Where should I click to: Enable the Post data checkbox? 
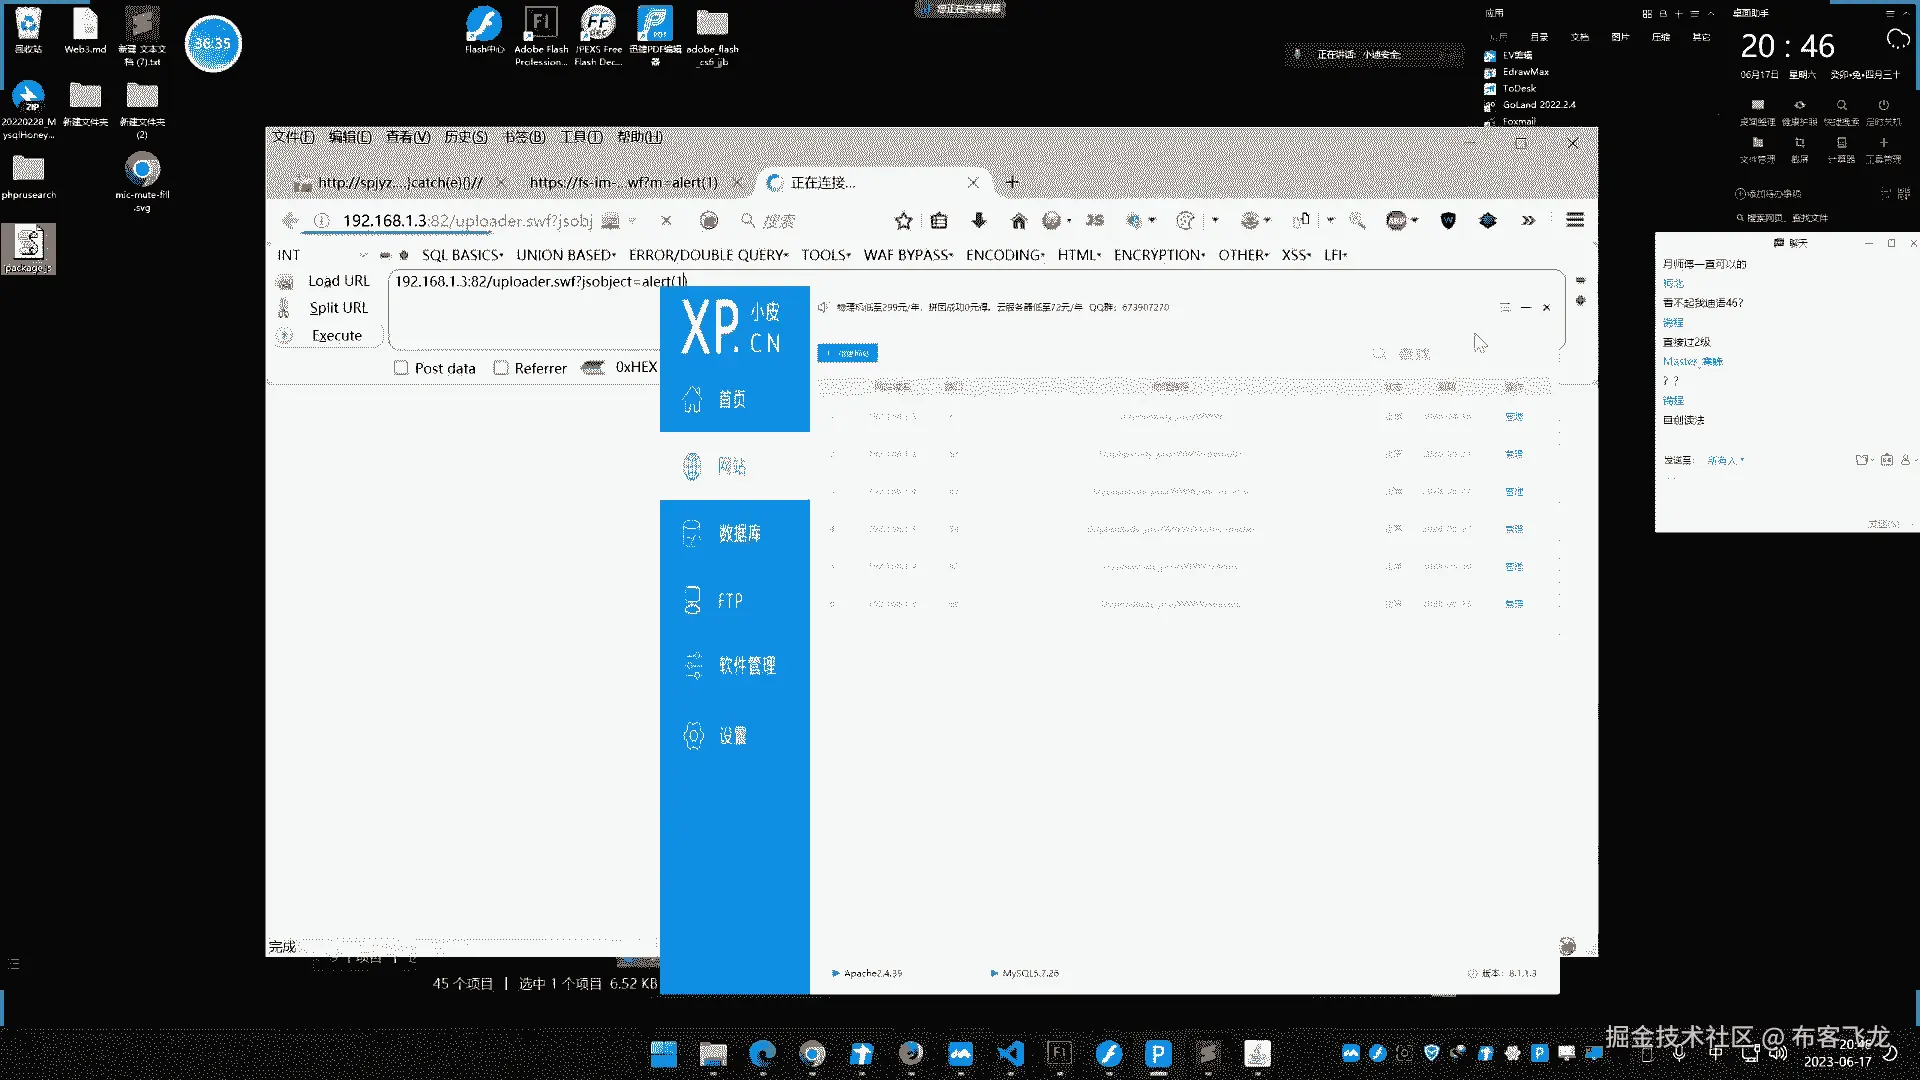(401, 368)
